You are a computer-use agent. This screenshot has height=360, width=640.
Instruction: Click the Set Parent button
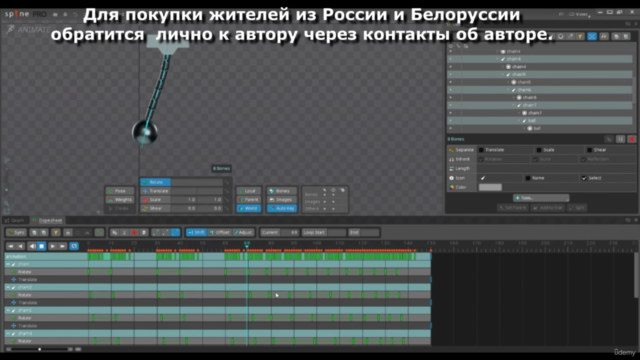point(513,208)
